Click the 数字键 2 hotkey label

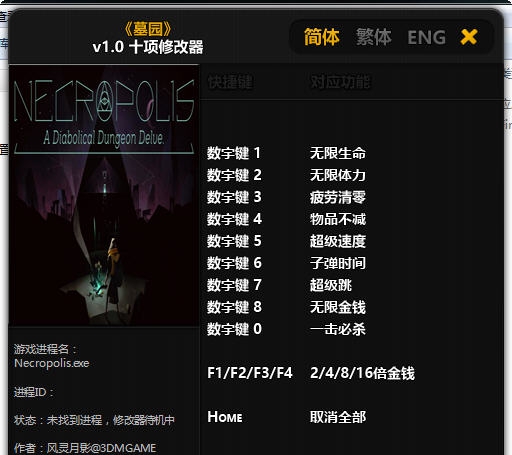234,175
